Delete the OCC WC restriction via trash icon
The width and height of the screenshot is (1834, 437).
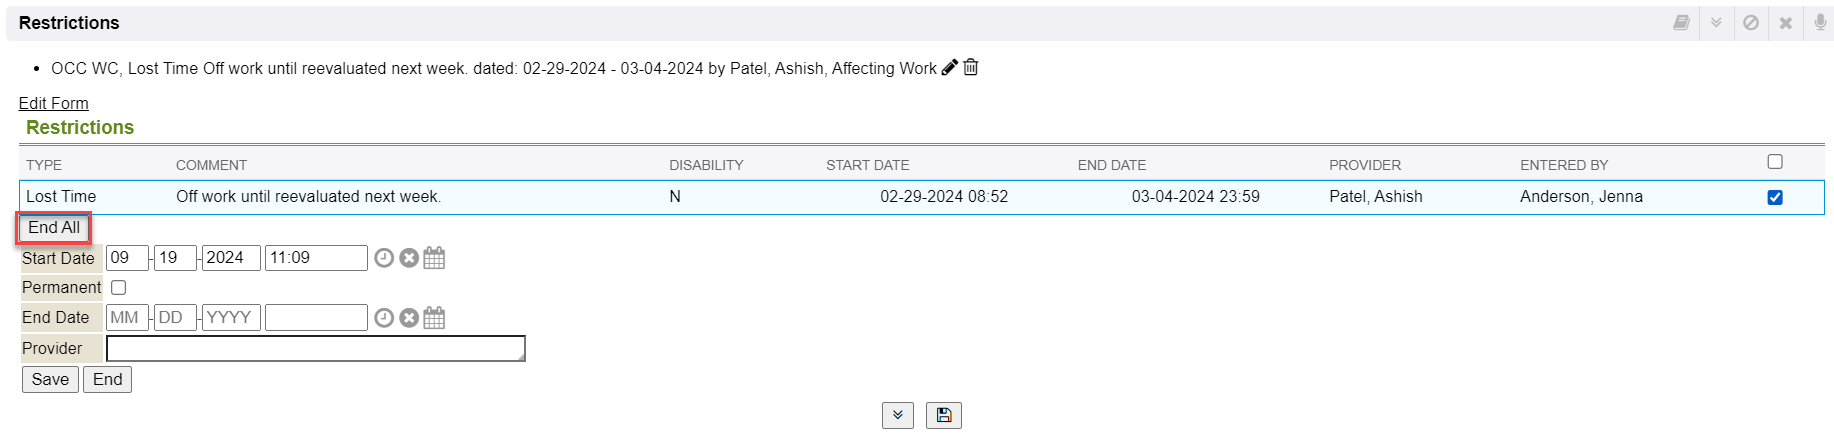(971, 68)
